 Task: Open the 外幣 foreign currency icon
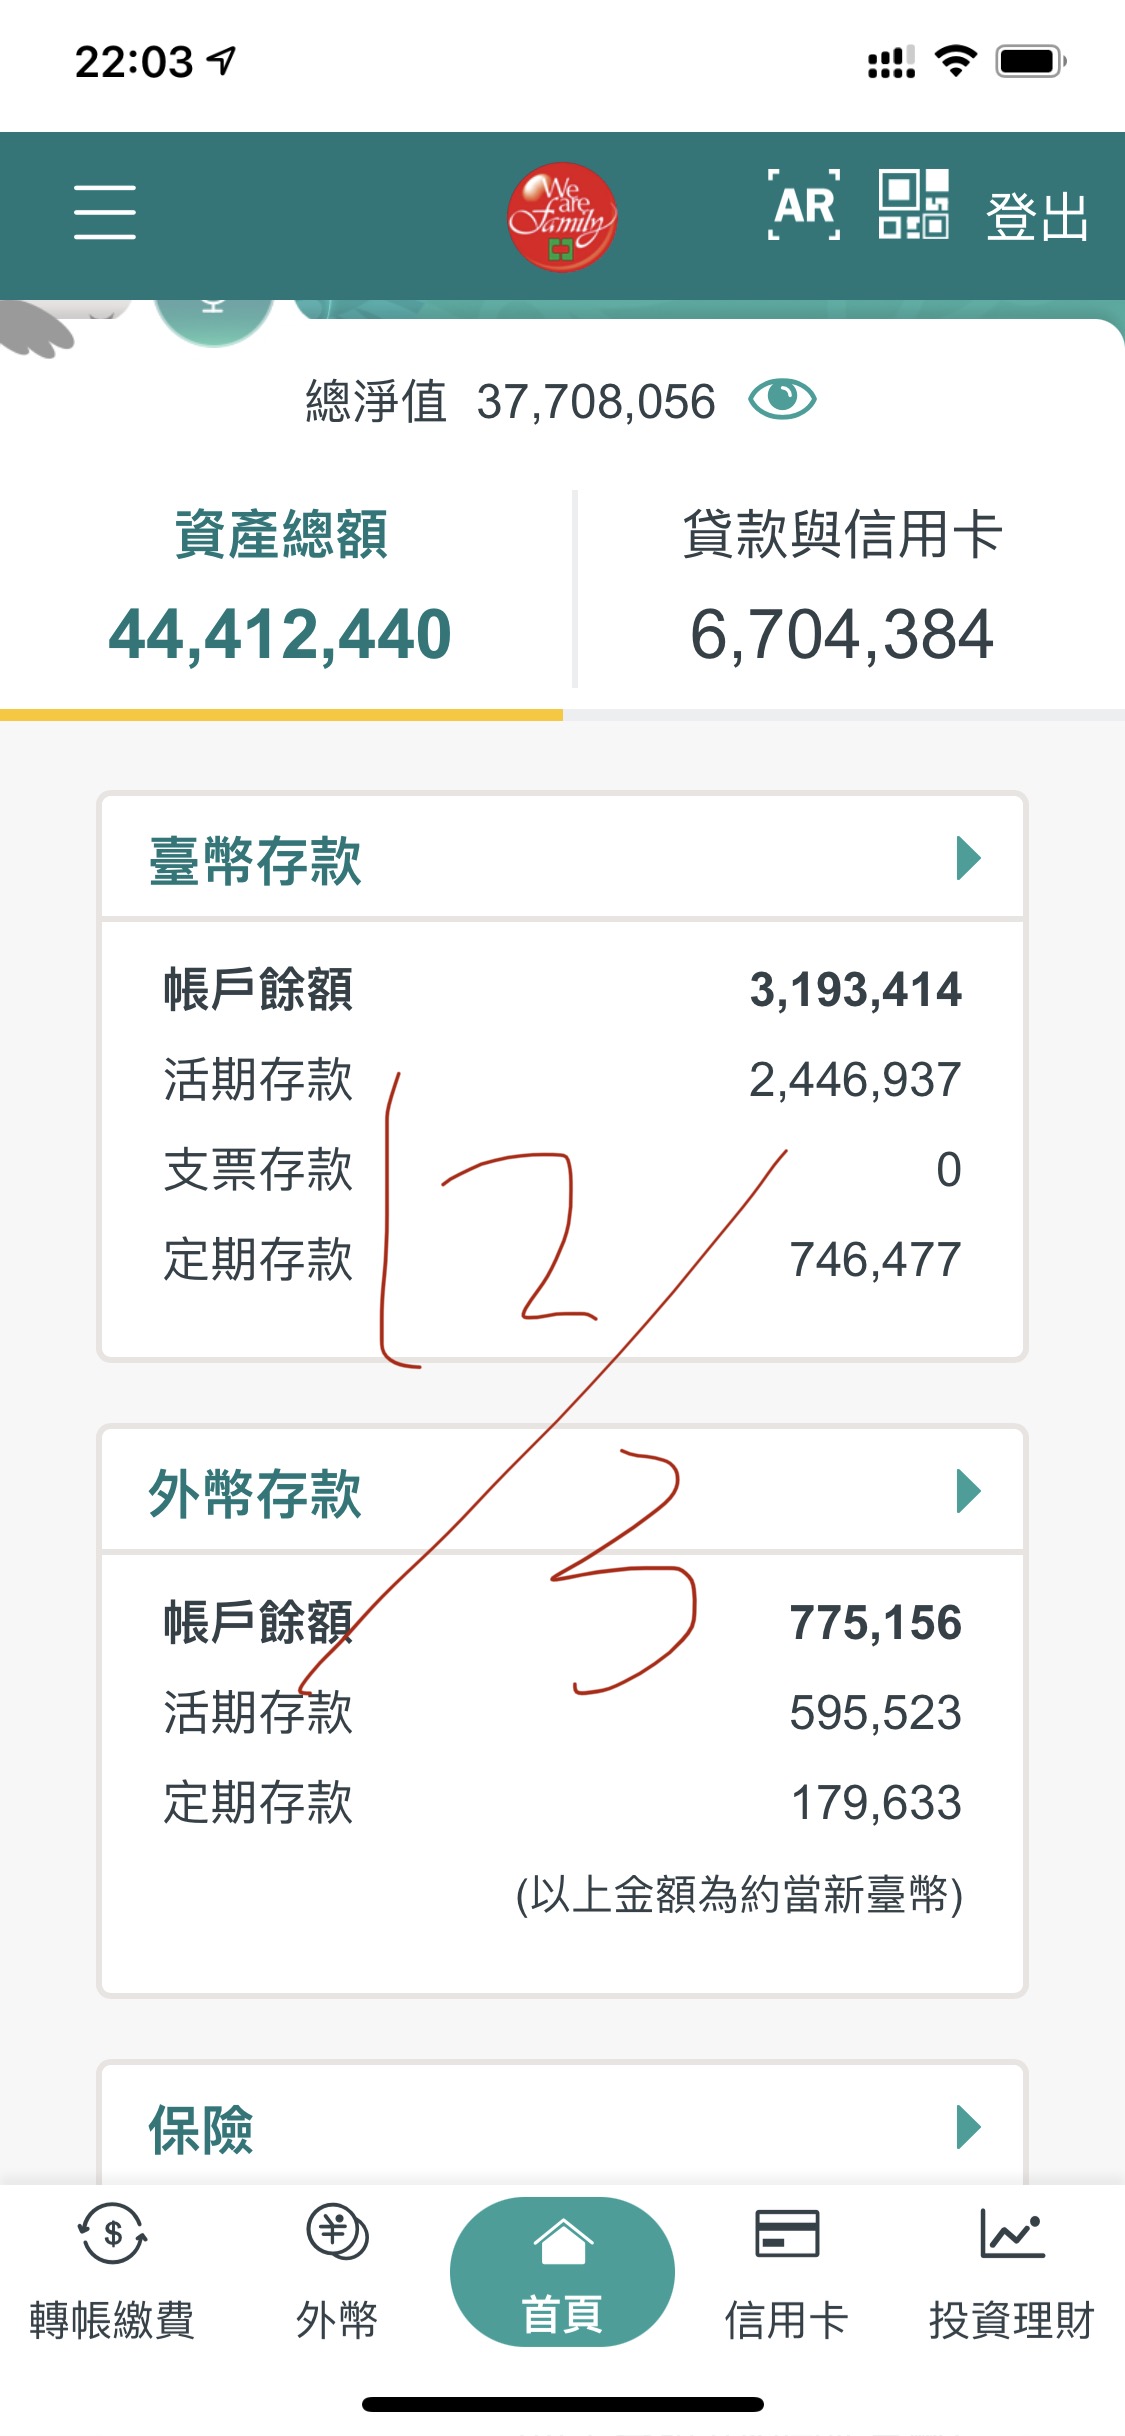click(x=337, y=2234)
